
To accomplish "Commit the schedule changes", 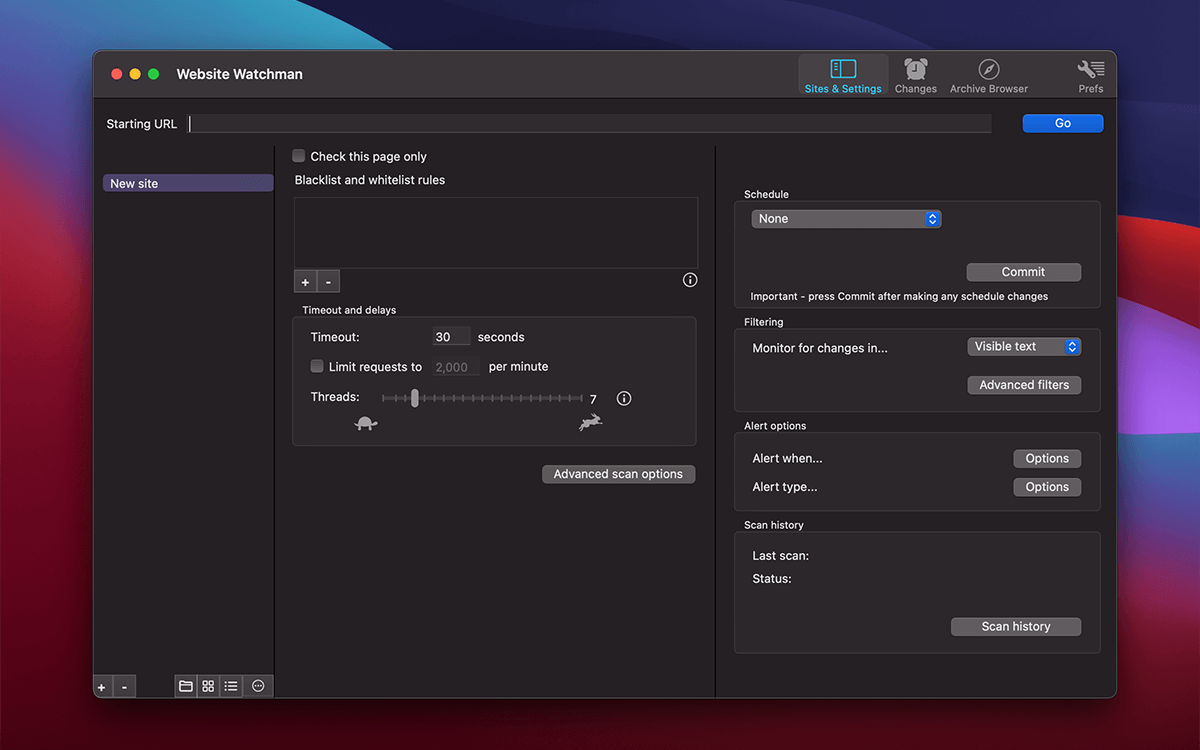I will click(1023, 272).
